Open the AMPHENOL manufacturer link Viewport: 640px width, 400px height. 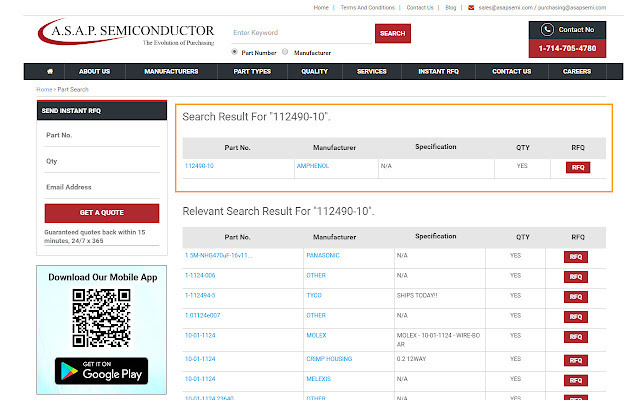point(313,166)
